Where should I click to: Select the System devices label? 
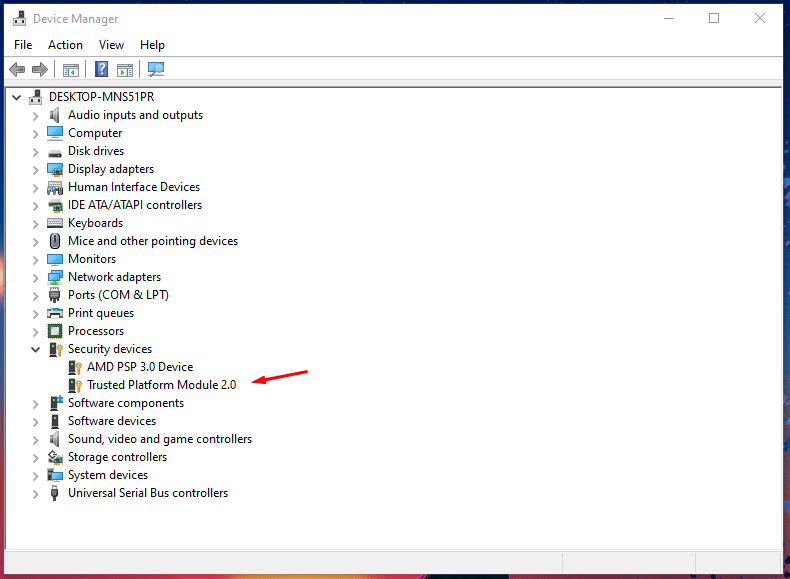(x=108, y=475)
